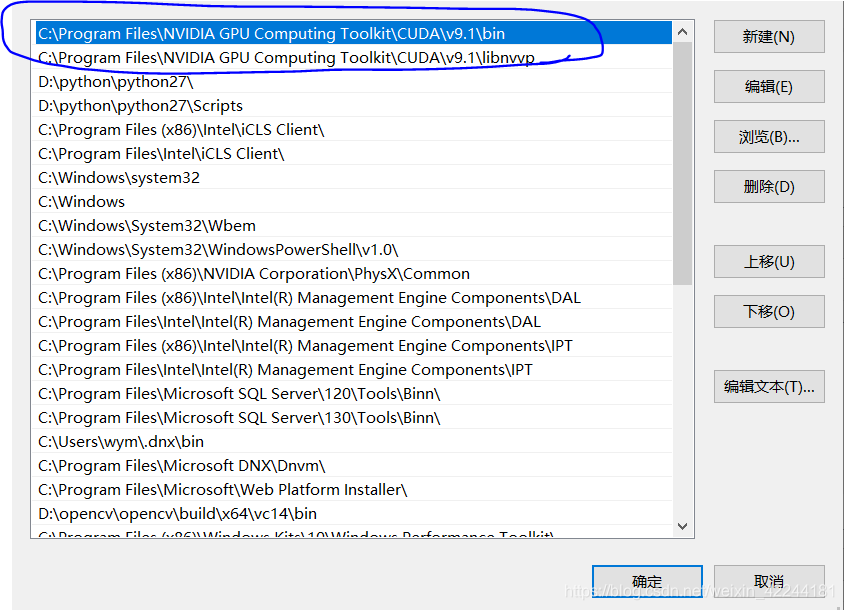
Task: Click the 新建(N) button
Action: pyautogui.click(x=769, y=37)
